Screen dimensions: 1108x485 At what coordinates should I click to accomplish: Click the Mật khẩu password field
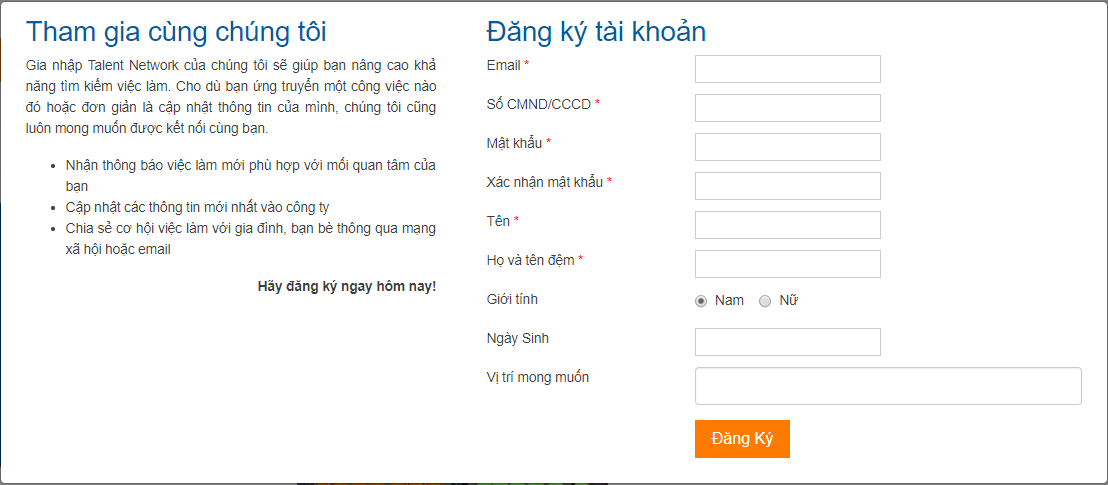(788, 147)
